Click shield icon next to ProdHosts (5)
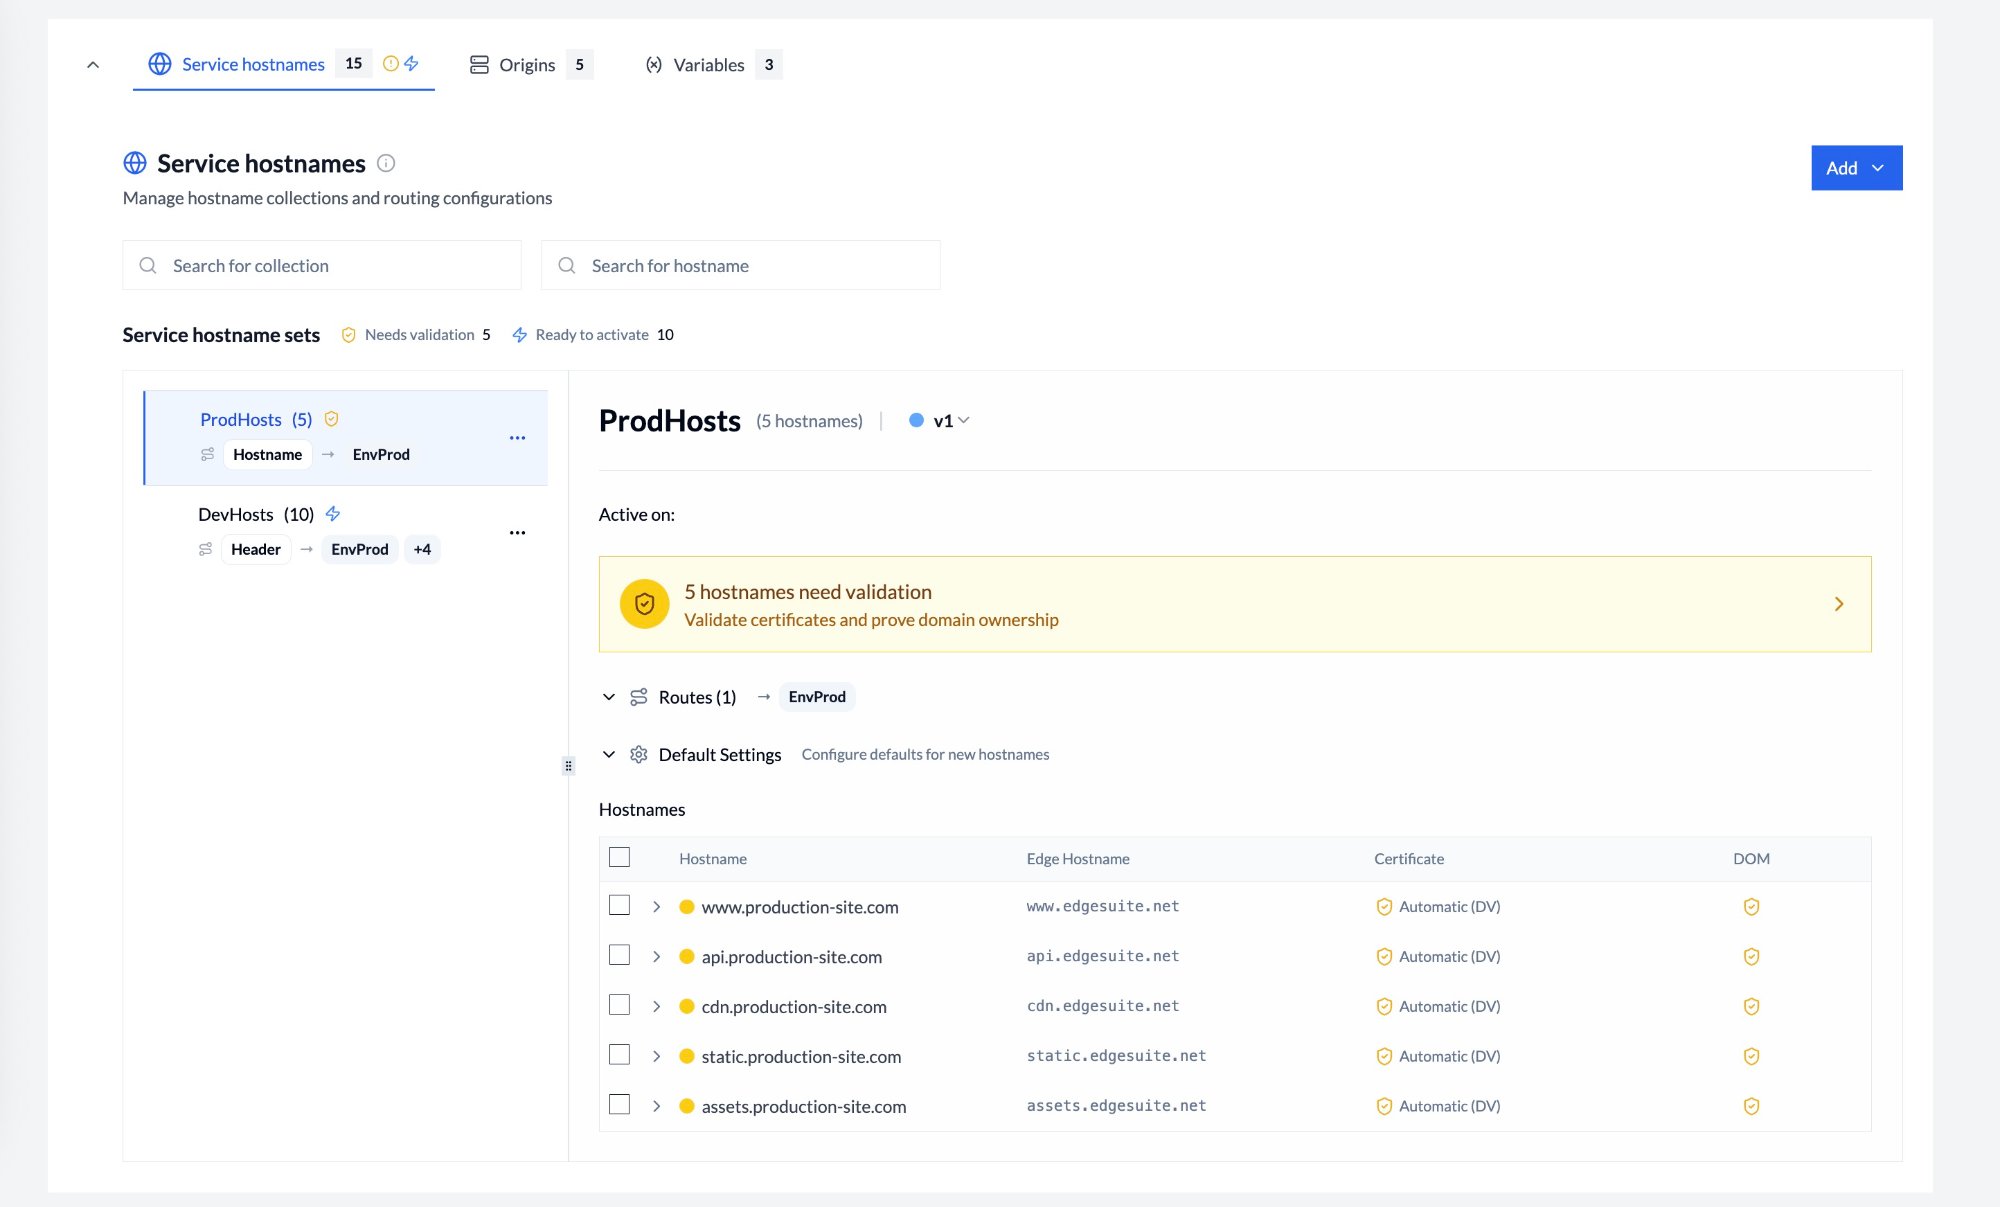This screenshot has height=1207, width=2000. (x=332, y=419)
